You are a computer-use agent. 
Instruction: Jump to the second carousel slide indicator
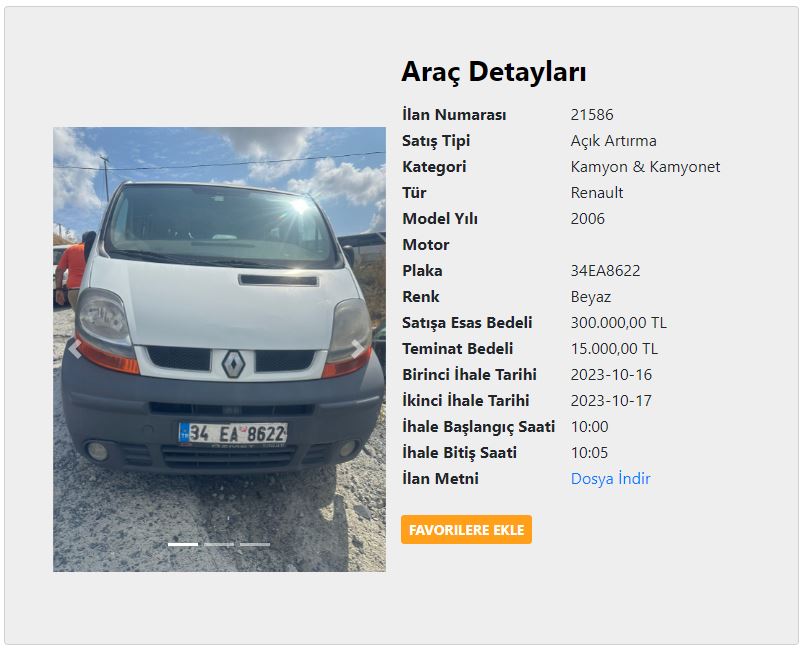219,544
